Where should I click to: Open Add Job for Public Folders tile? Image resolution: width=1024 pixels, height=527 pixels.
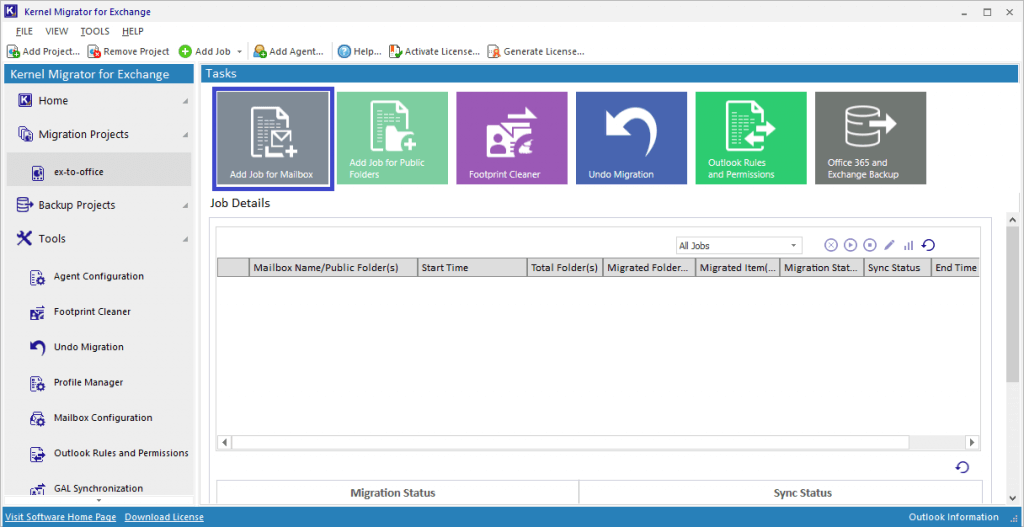click(x=392, y=138)
